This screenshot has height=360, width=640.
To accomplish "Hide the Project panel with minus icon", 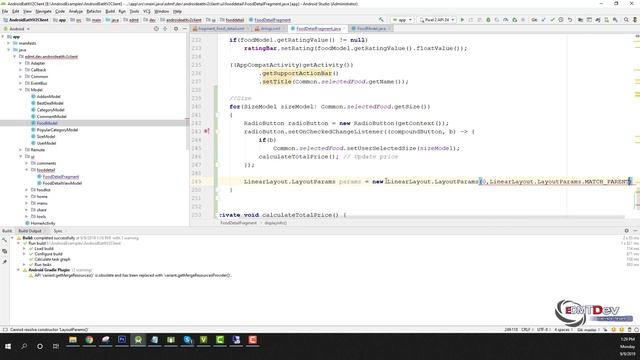I will (184, 29).
